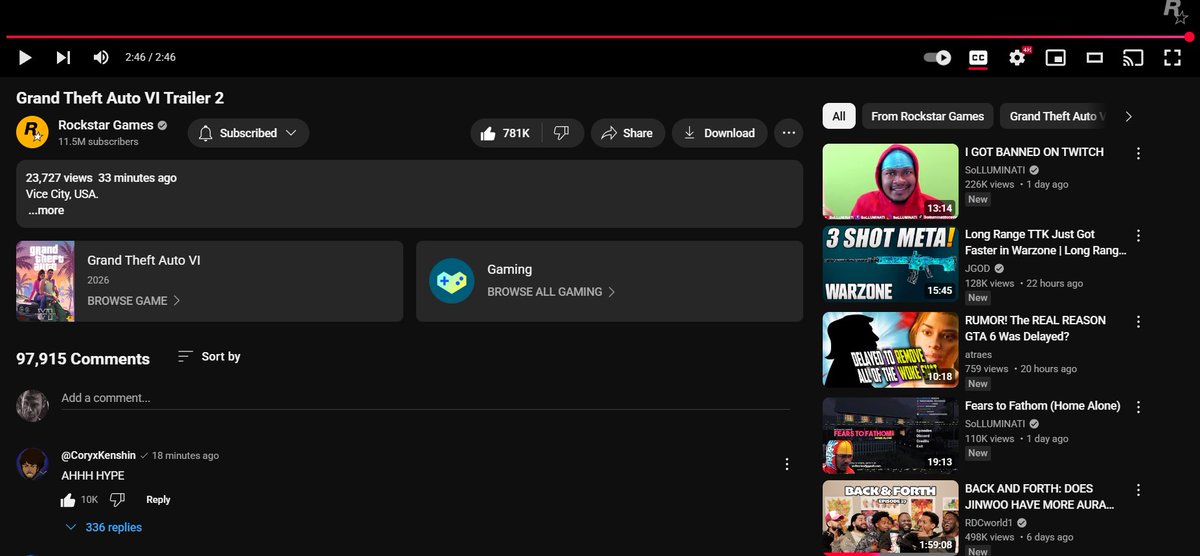Play the video with the play icon
1200x556 pixels.
[x=26, y=58]
